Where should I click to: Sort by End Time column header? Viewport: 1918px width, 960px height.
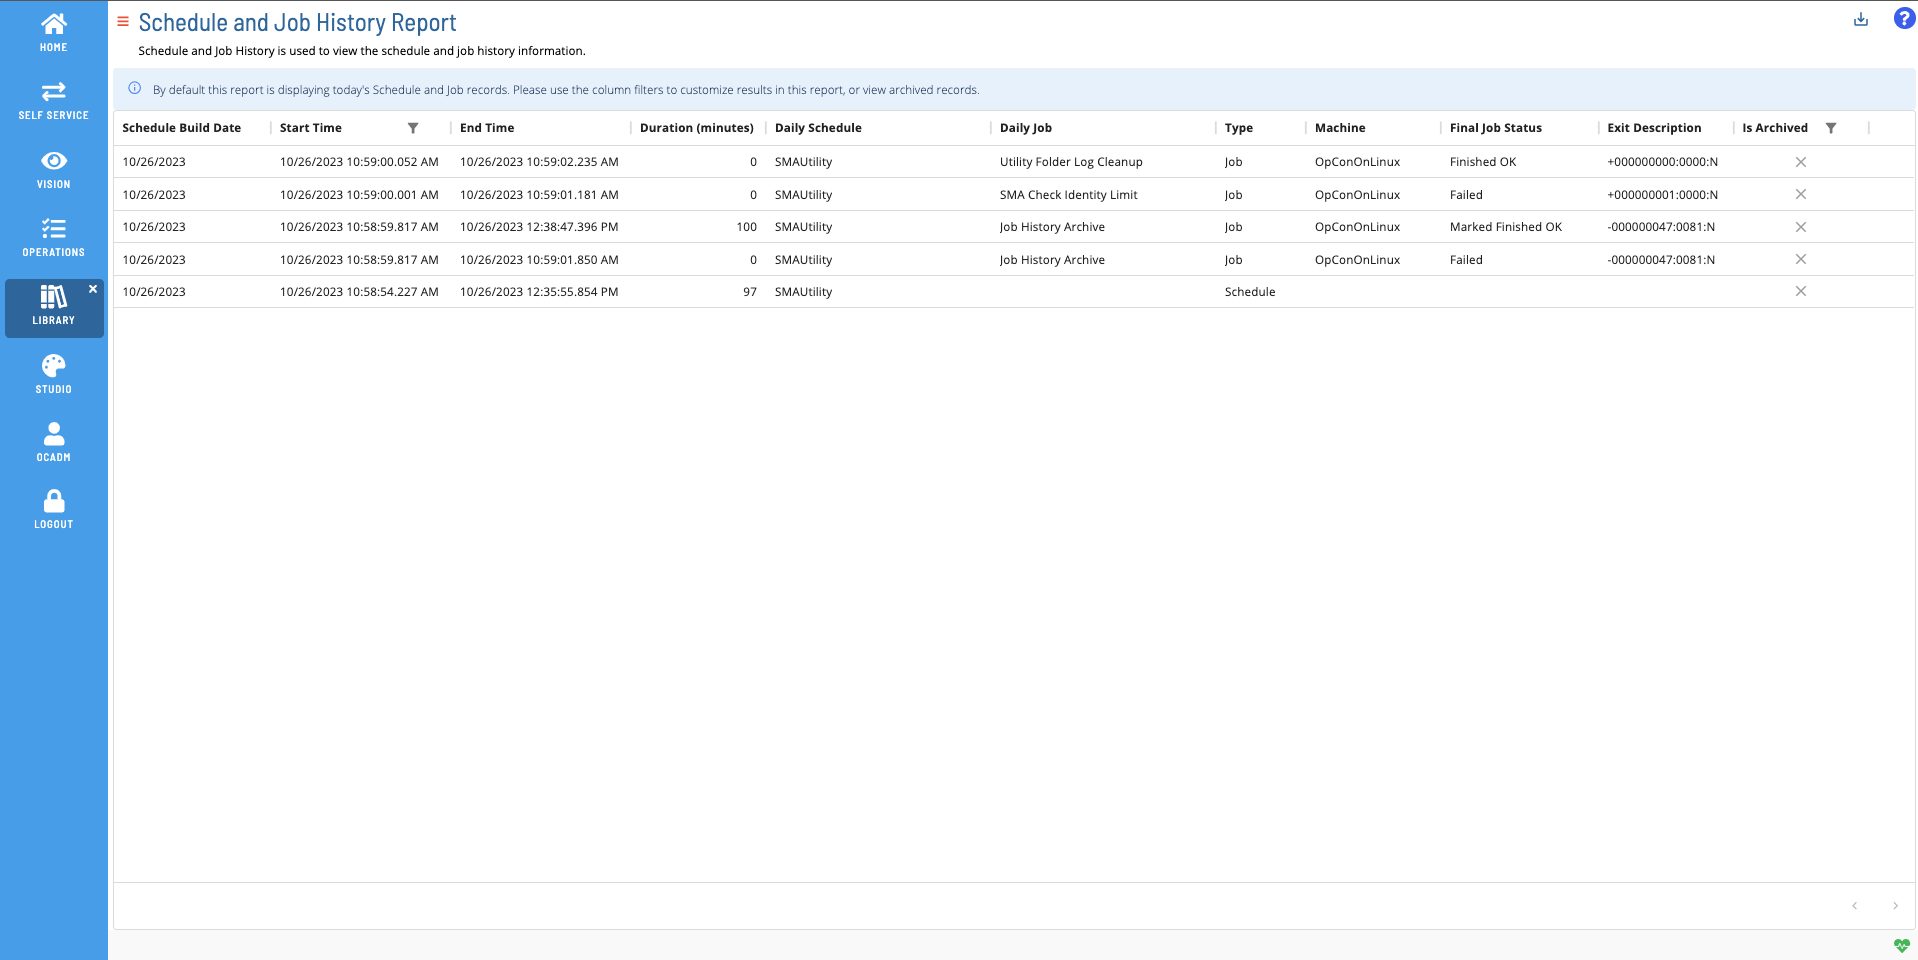[487, 128]
